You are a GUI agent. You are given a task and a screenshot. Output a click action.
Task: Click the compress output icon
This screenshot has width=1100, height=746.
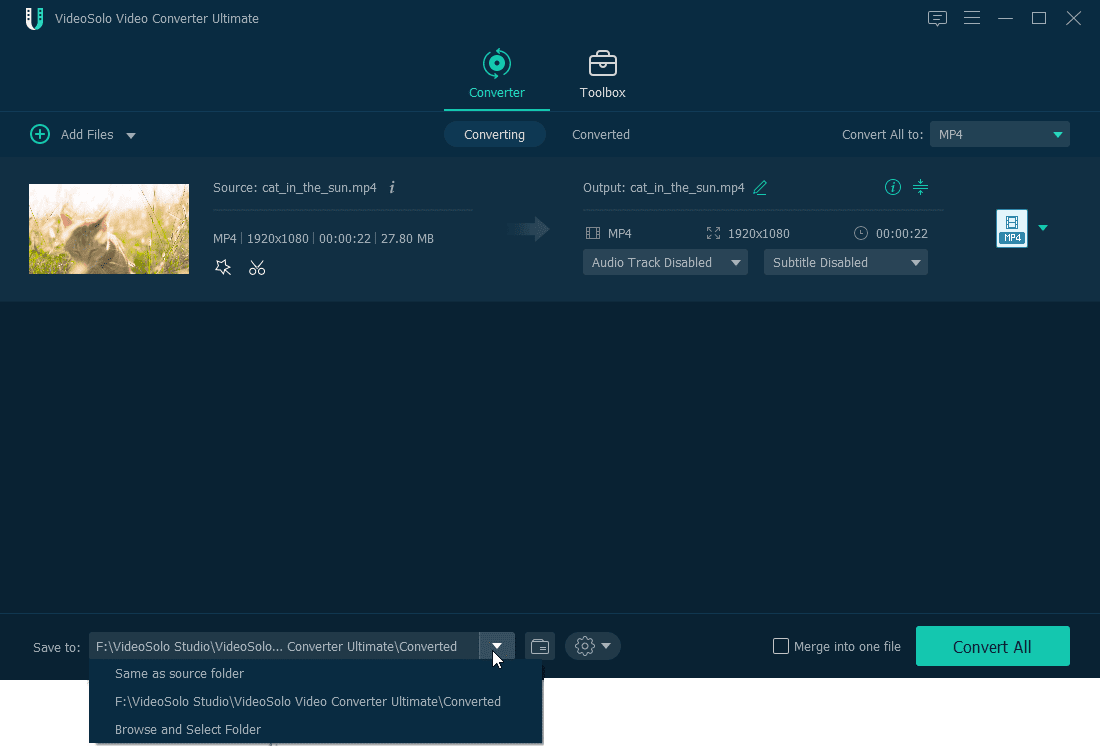pos(920,187)
